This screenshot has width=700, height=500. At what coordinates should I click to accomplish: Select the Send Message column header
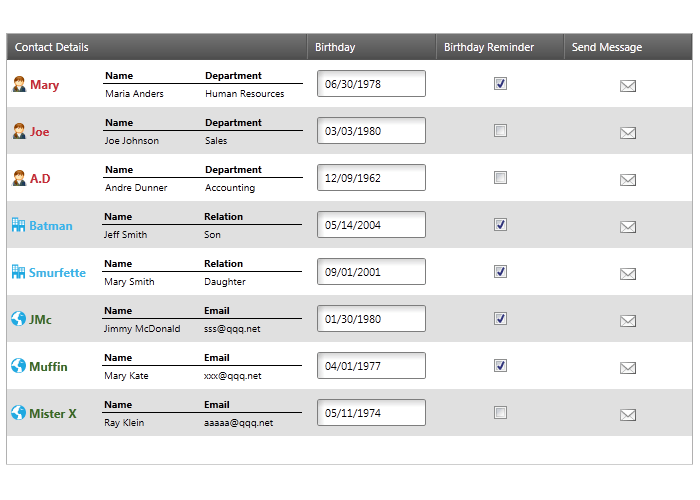(x=607, y=47)
